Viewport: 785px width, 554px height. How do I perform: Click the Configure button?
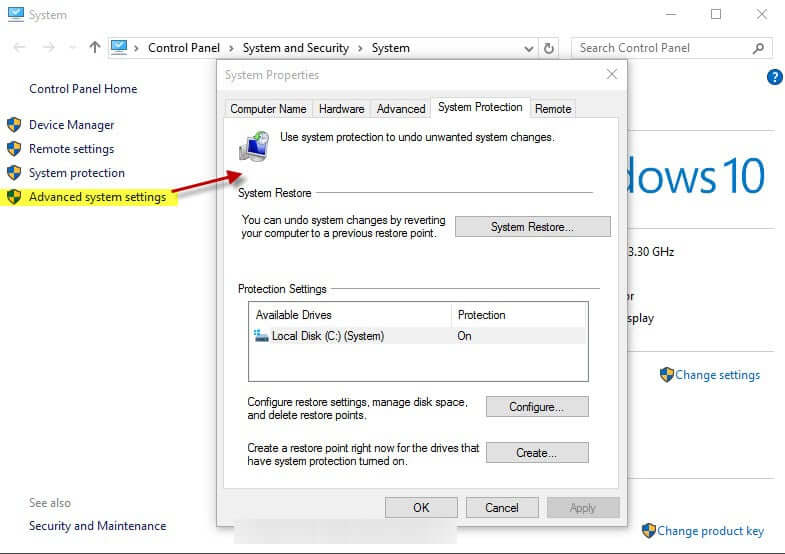coord(537,407)
